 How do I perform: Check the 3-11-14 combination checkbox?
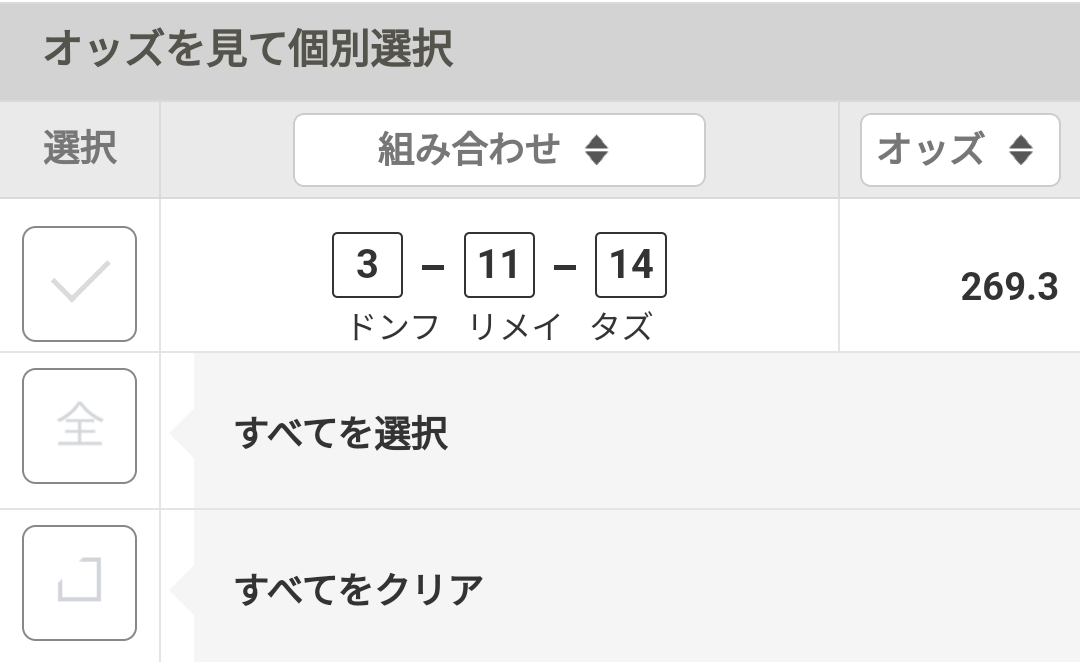[79, 284]
